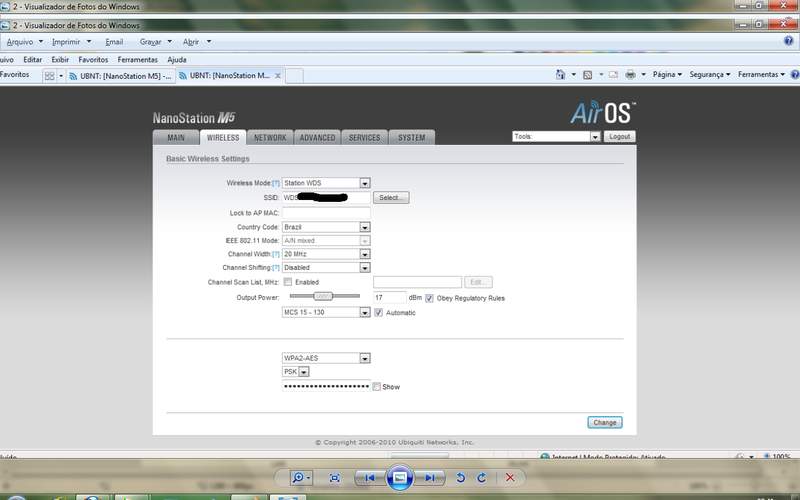
Task: Open the Segurança command dropdown
Action: coord(710,74)
